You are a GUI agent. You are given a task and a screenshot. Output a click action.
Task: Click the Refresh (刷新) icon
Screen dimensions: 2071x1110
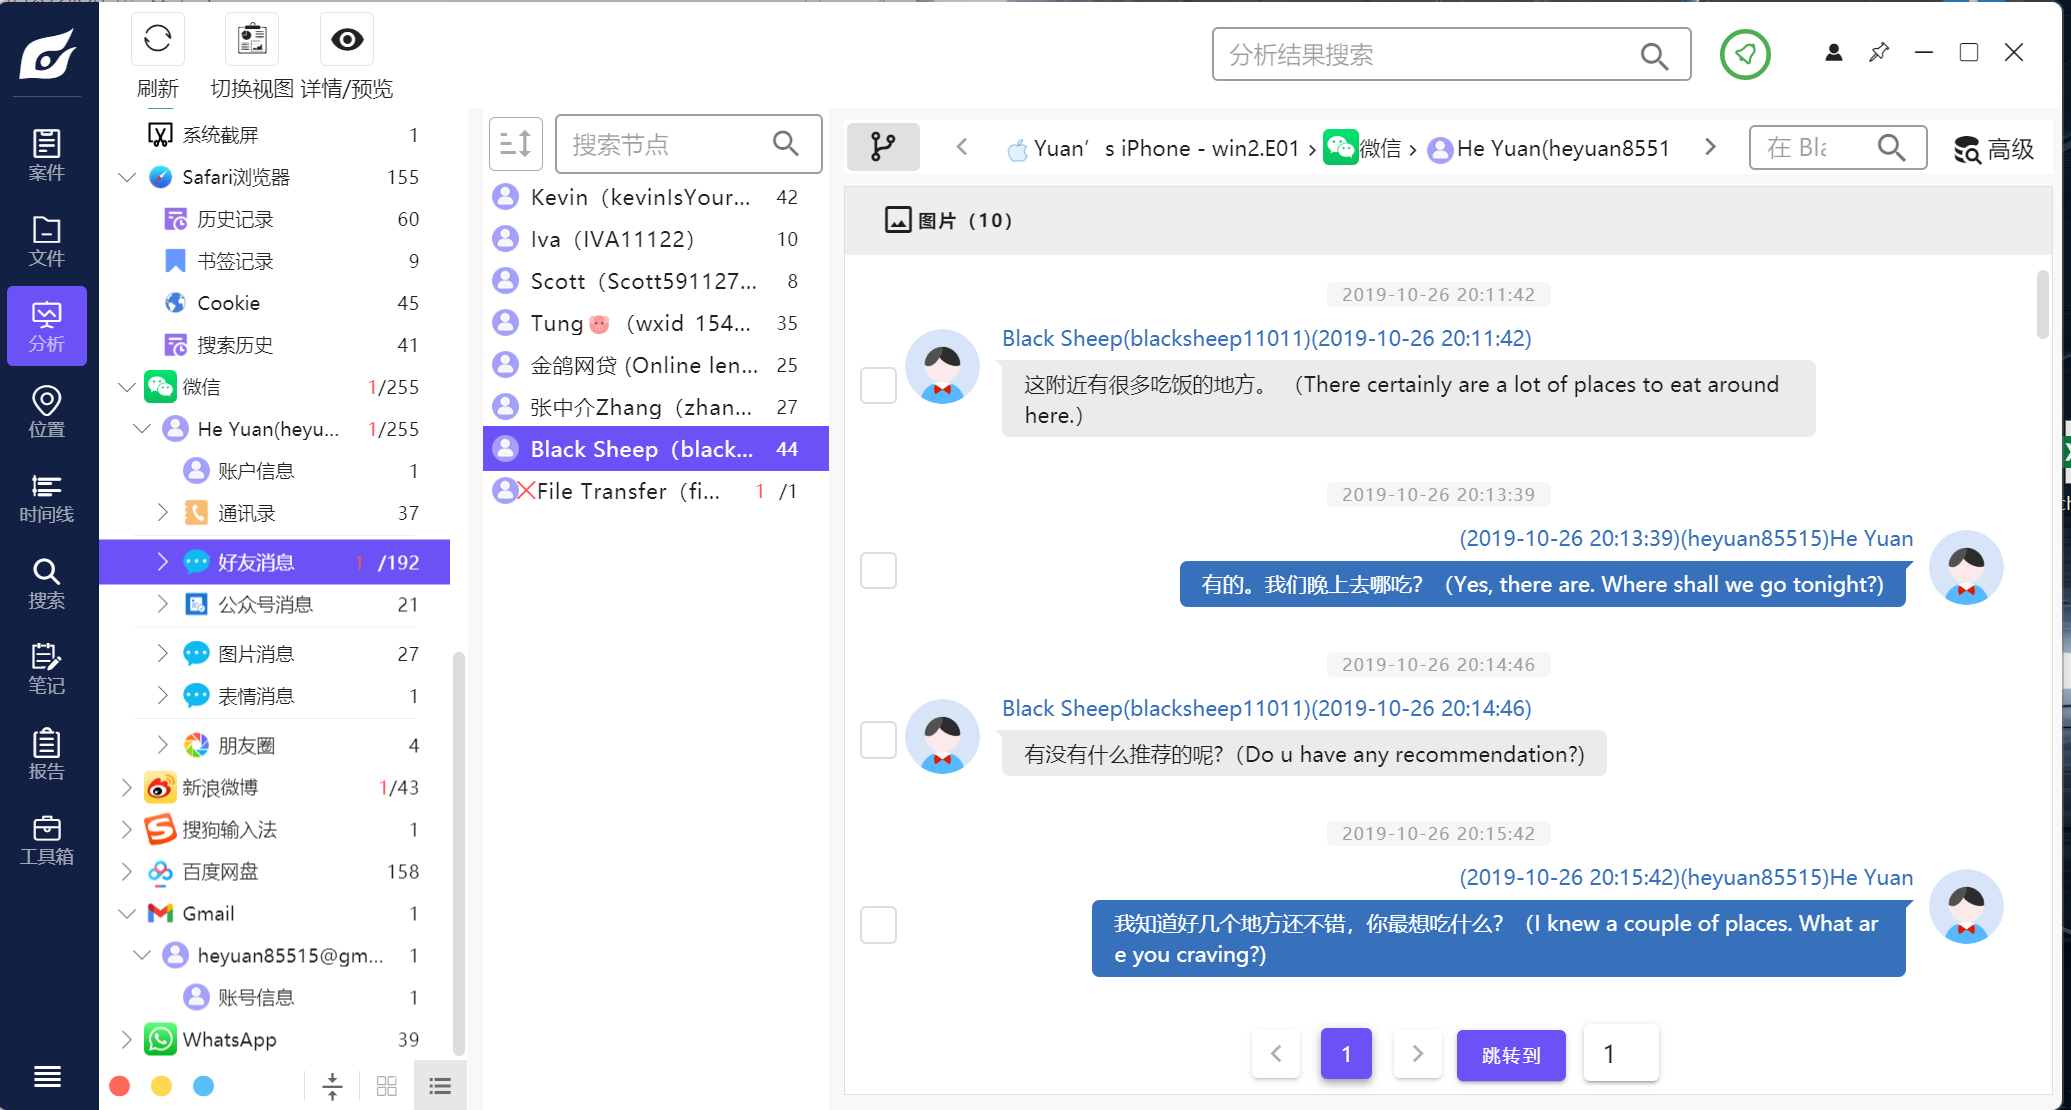coord(157,40)
